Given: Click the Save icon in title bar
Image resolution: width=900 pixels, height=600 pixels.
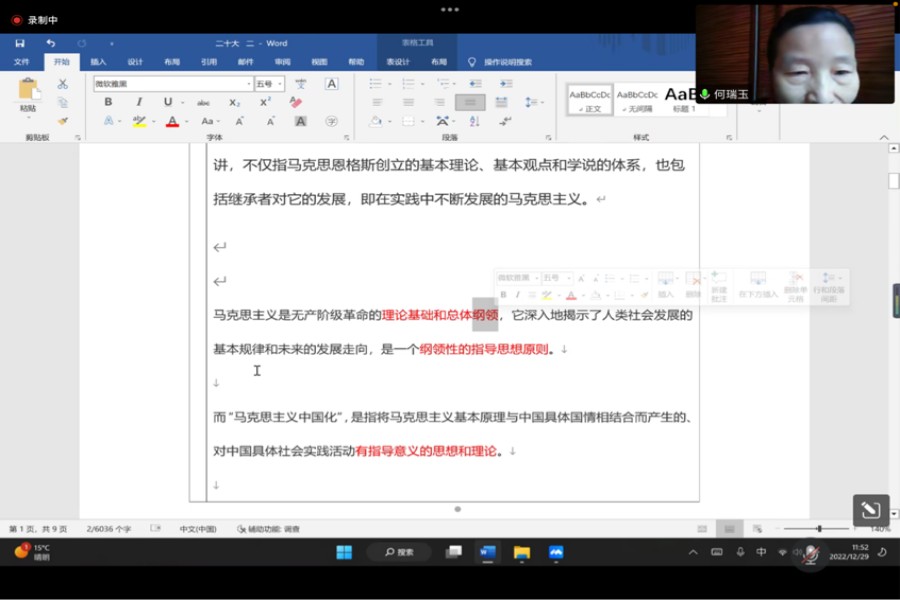Looking at the screenshot, I should coord(20,43).
